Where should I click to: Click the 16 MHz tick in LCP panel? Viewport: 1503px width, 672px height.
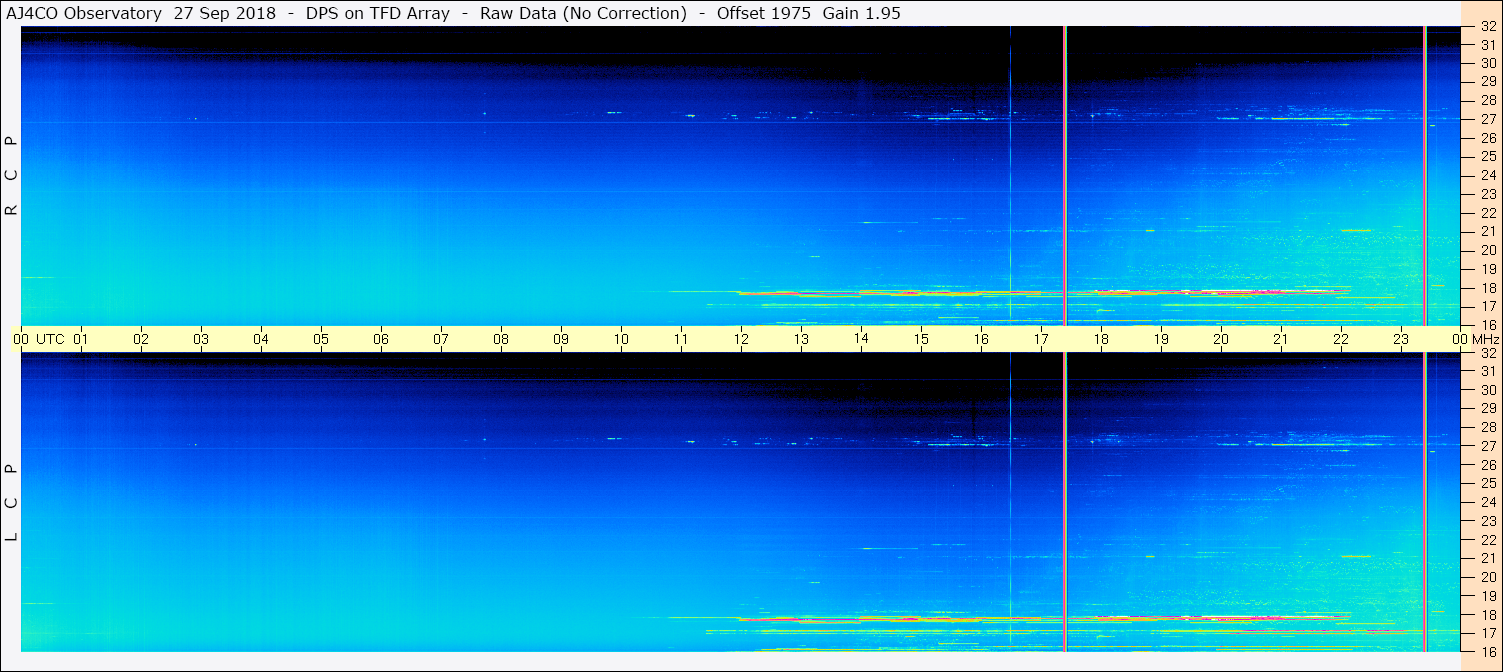pyautogui.click(x=1487, y=651)
